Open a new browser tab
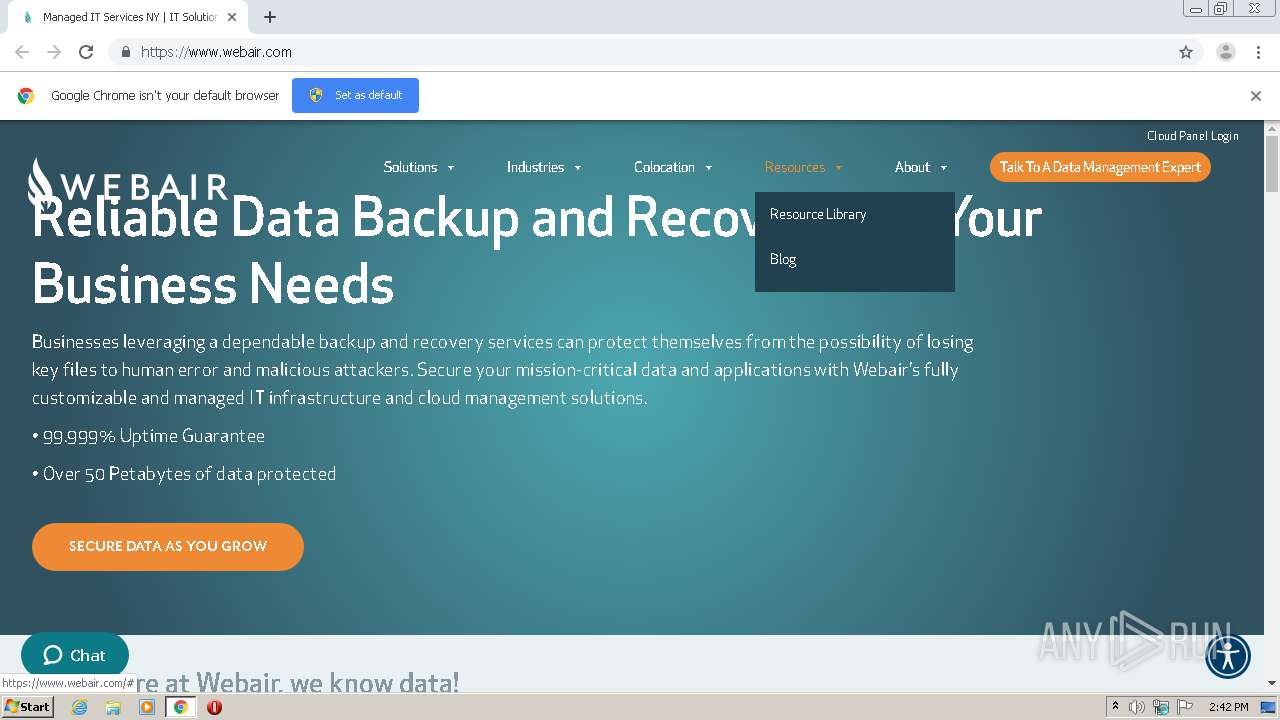This screenshot has width=1280, height=720. tap(270, 17)
